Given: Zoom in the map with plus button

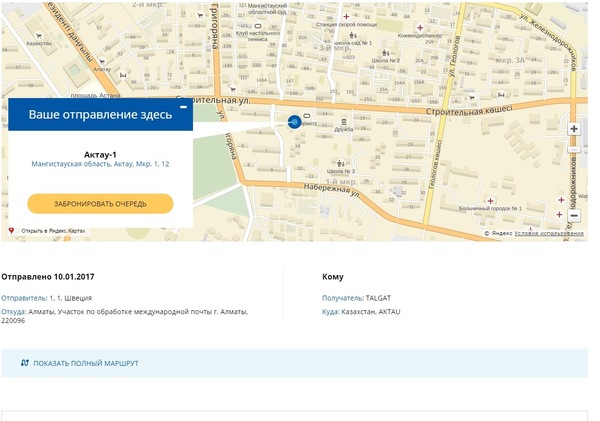Looking at the screenshot, I should pos(574,129).
